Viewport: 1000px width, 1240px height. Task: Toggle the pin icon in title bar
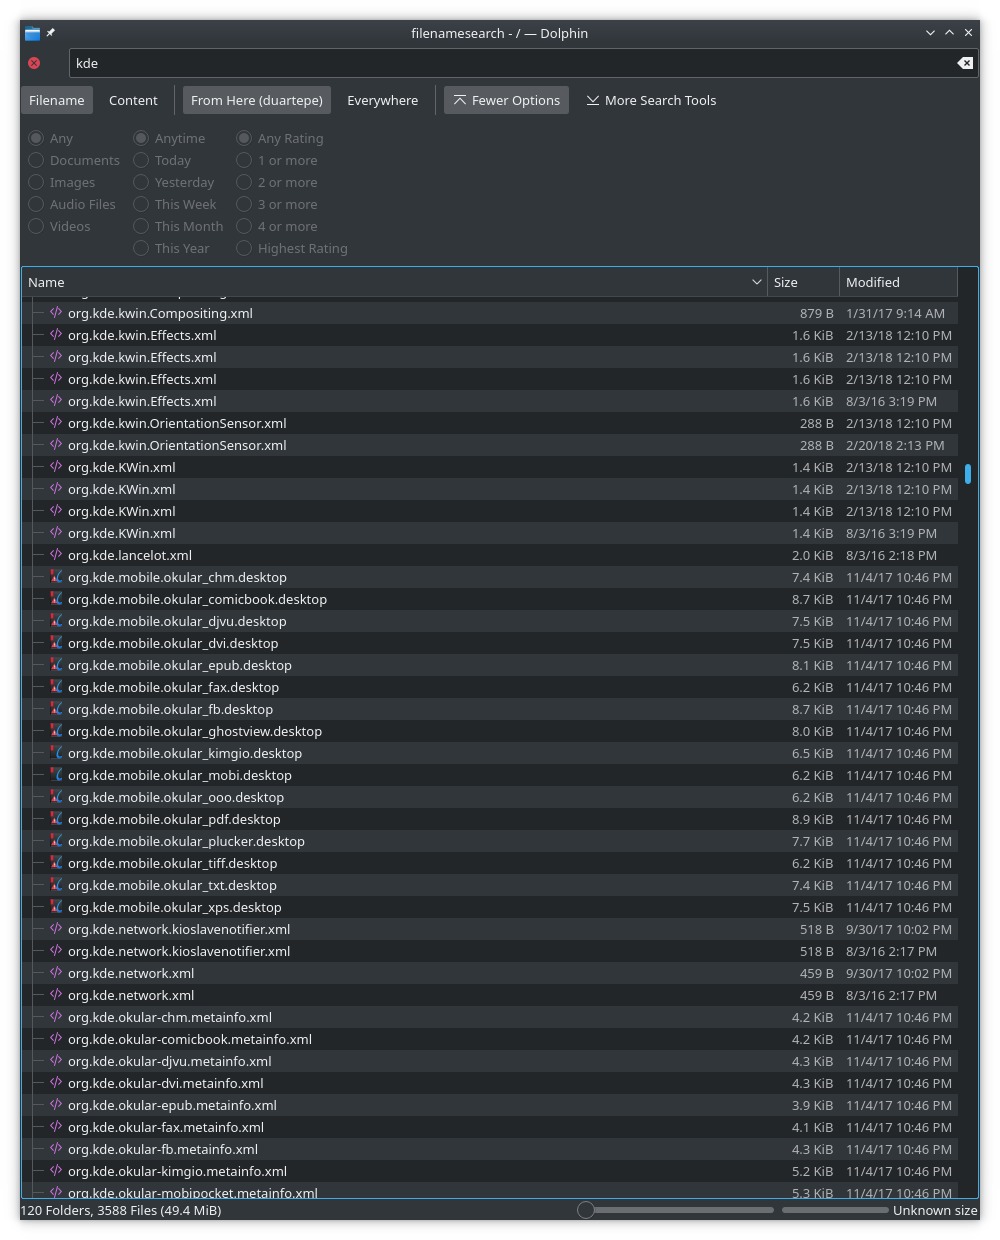coord(51,33)
